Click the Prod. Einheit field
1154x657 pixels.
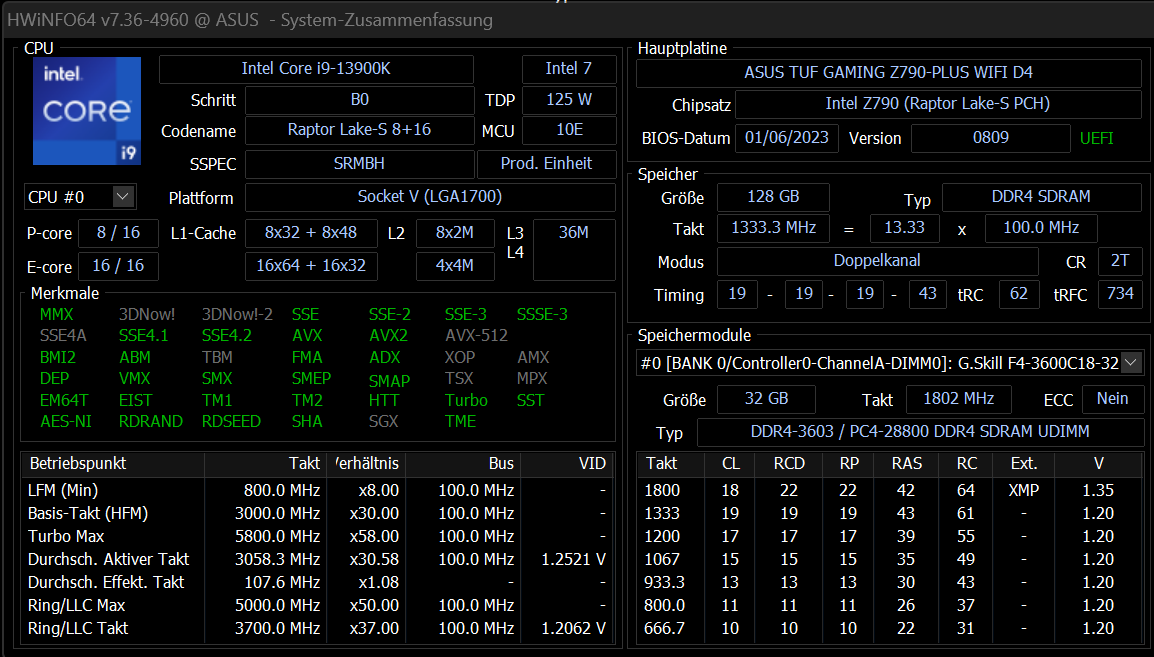(547, 164)
